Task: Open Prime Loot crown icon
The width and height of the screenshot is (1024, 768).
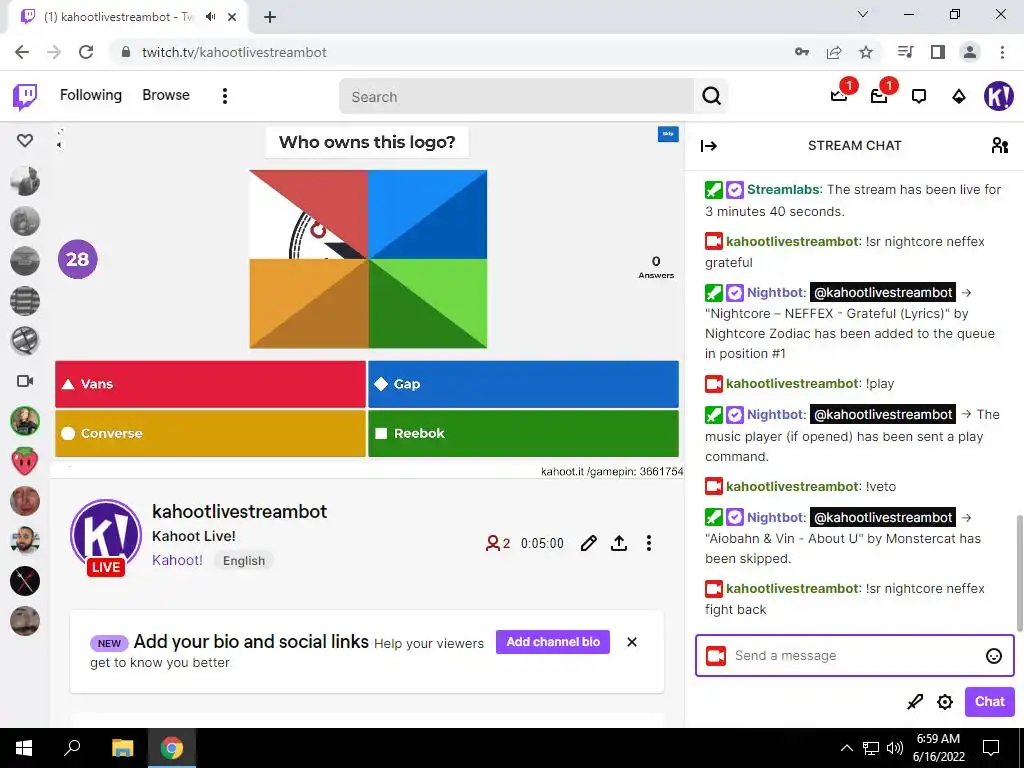Action: pos(839,96)
